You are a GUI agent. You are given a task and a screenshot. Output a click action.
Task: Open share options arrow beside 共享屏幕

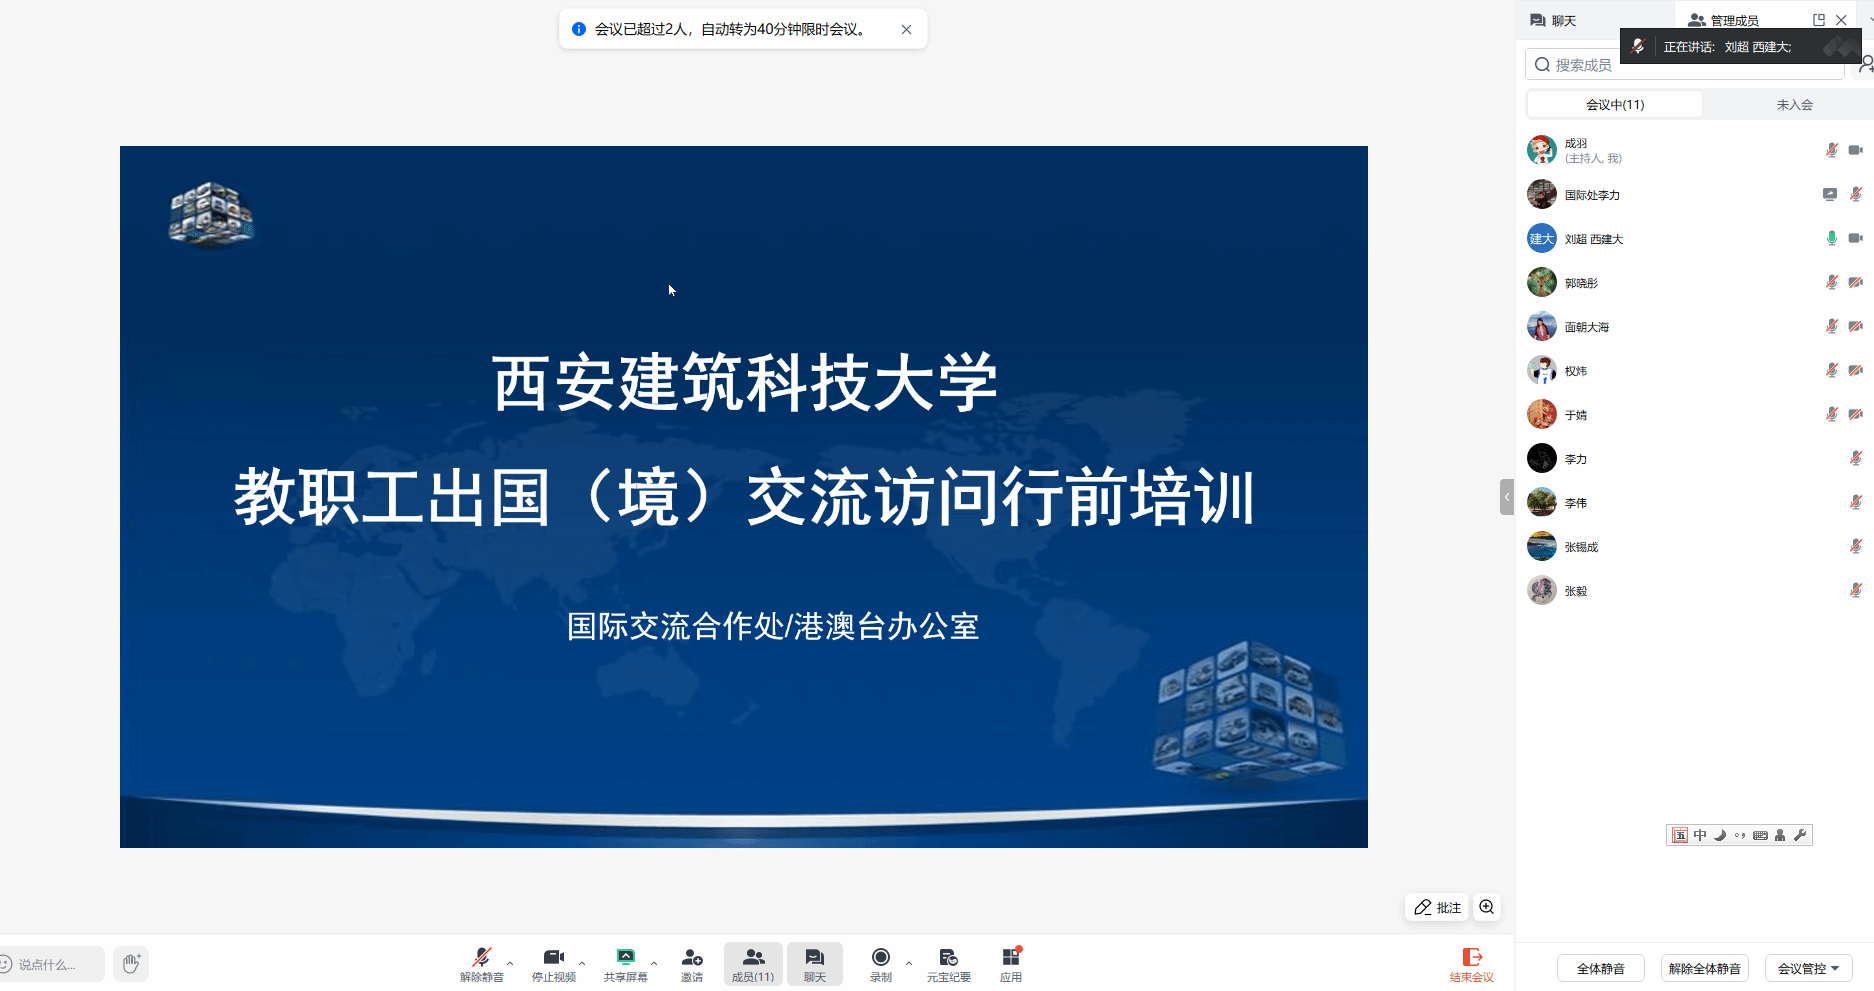654,963
